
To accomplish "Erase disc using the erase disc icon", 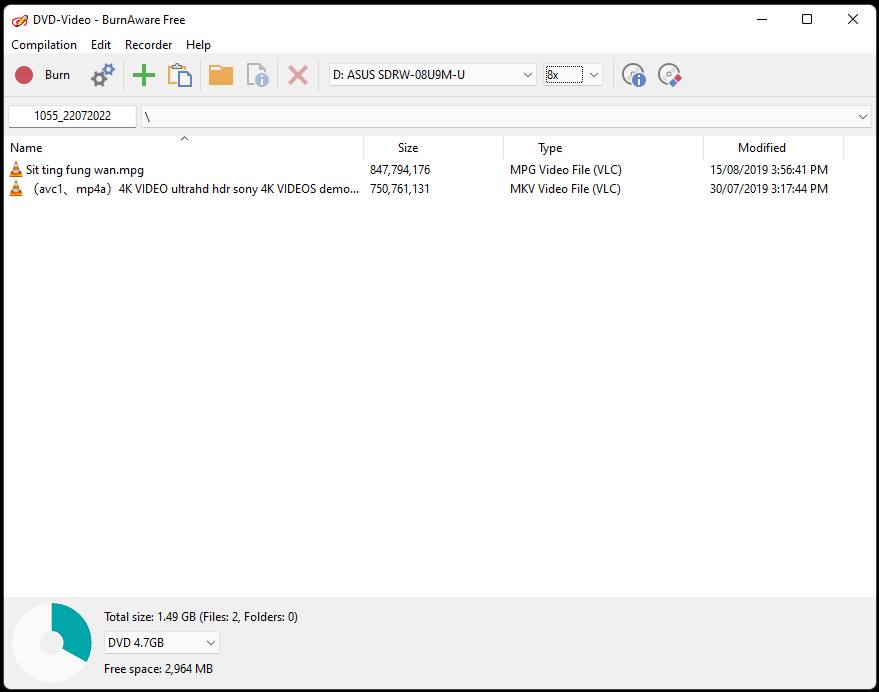I will 669,75.
